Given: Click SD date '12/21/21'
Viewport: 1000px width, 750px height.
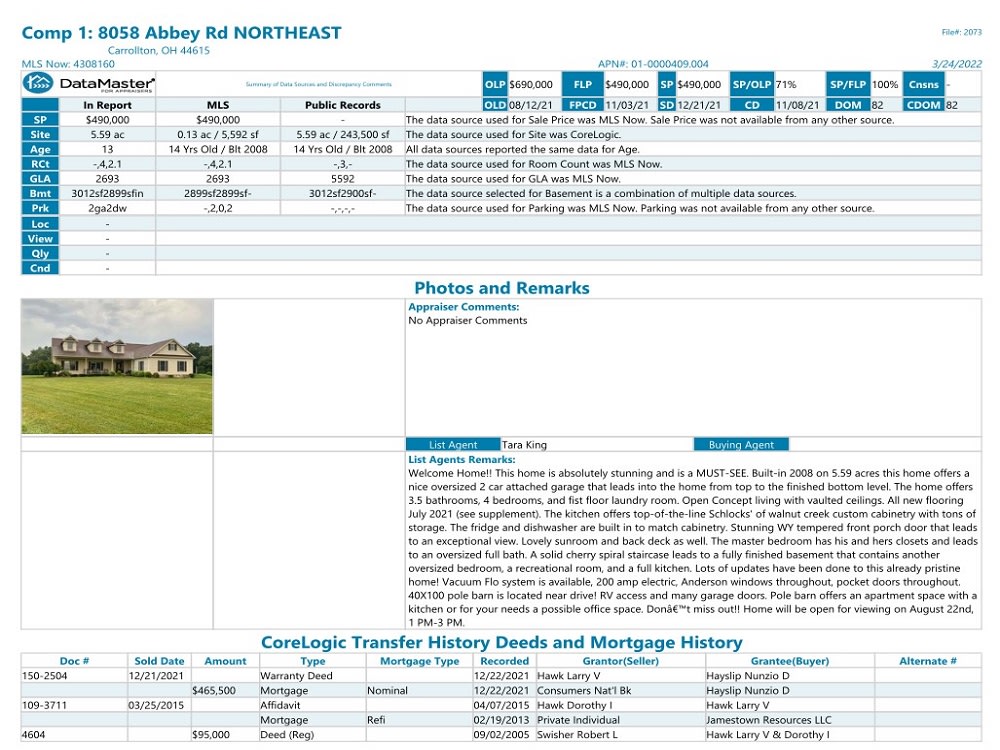Looking at the screenshot, I should click(699, 105).
